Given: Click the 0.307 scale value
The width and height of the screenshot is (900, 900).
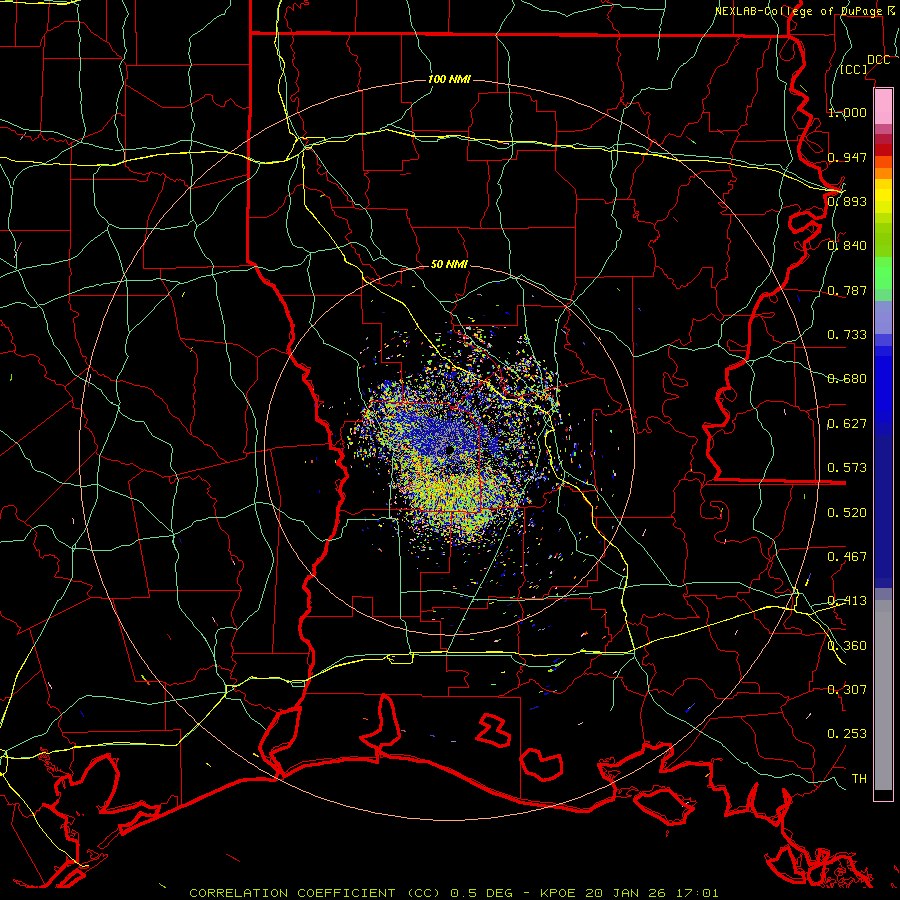Looking at the screenshot, I should point(847,689).
